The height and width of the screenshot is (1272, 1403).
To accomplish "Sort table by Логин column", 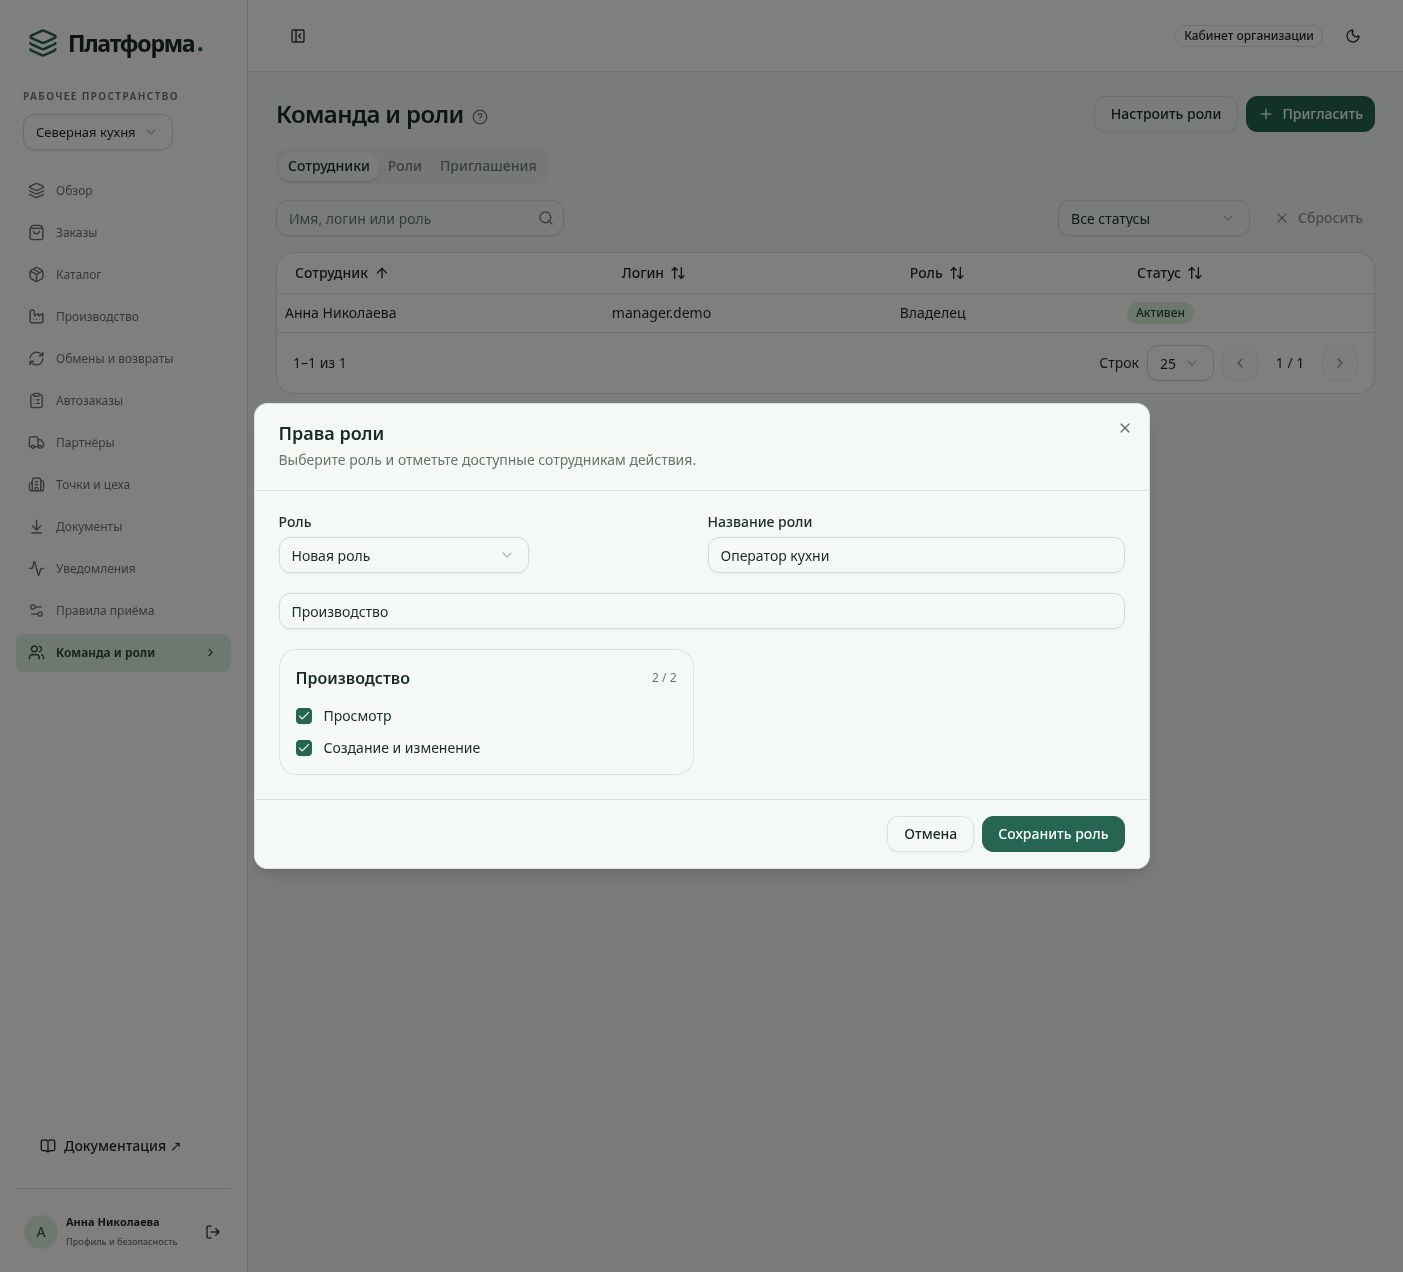I will (653, 273).
